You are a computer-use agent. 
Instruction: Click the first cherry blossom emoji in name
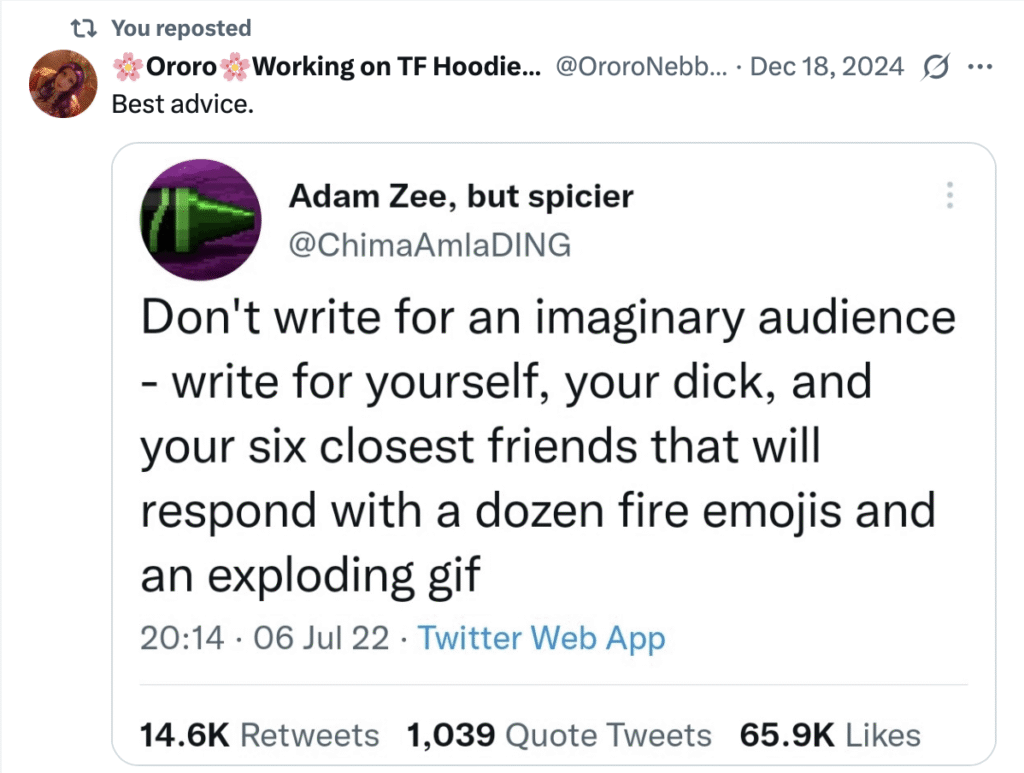tap(128, 67)
